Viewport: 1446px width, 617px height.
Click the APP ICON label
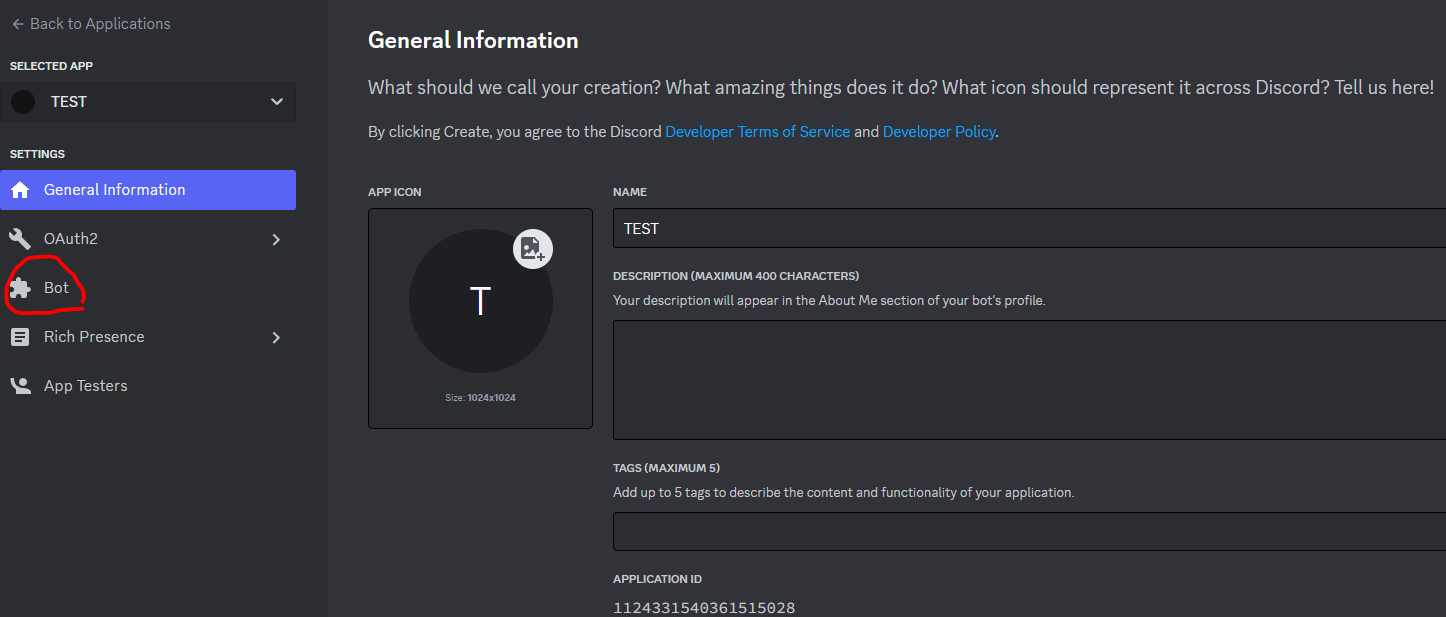(395, 192)
